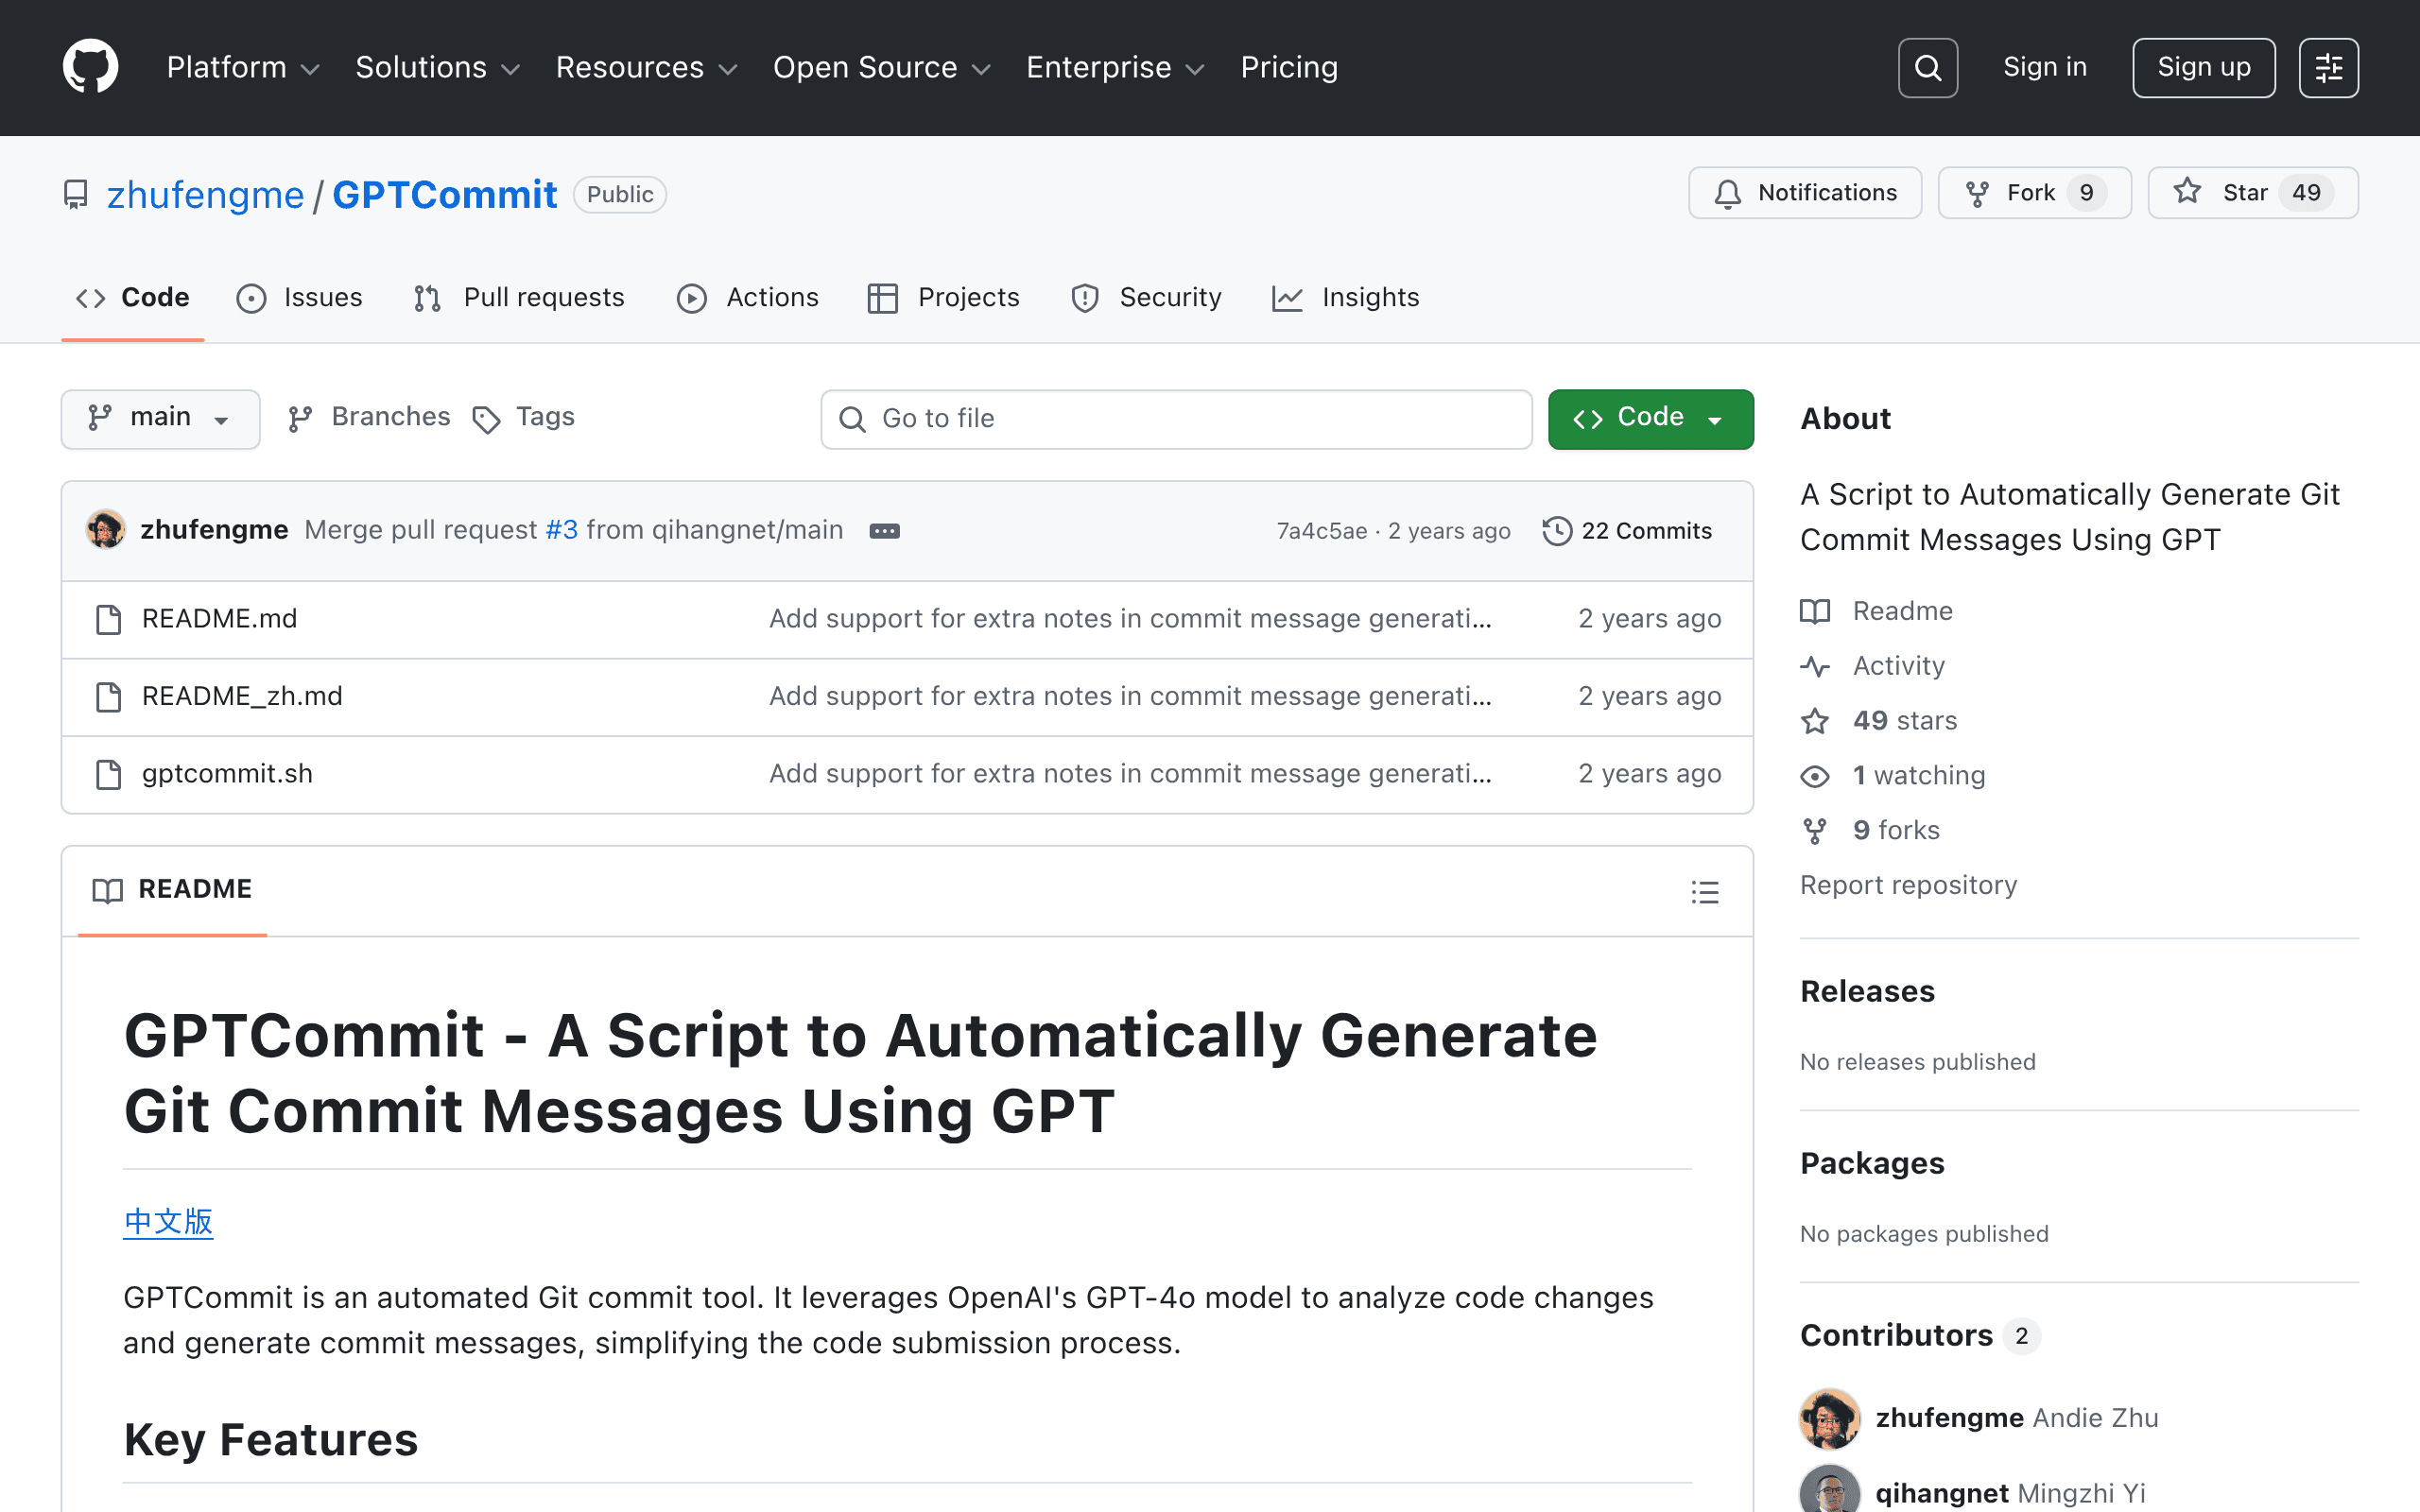Viewport: 2420px width, 1512px height.
Task: Open the README_zh.md file
Action: 242,696
